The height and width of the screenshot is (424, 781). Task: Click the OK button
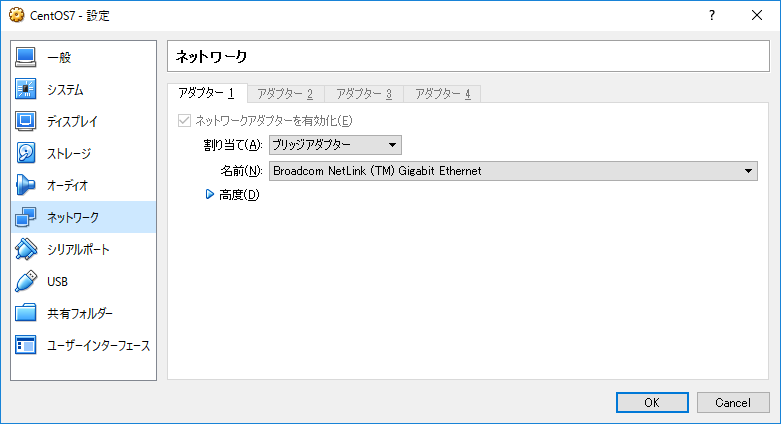pyautogui.click(x=652, y=403)
